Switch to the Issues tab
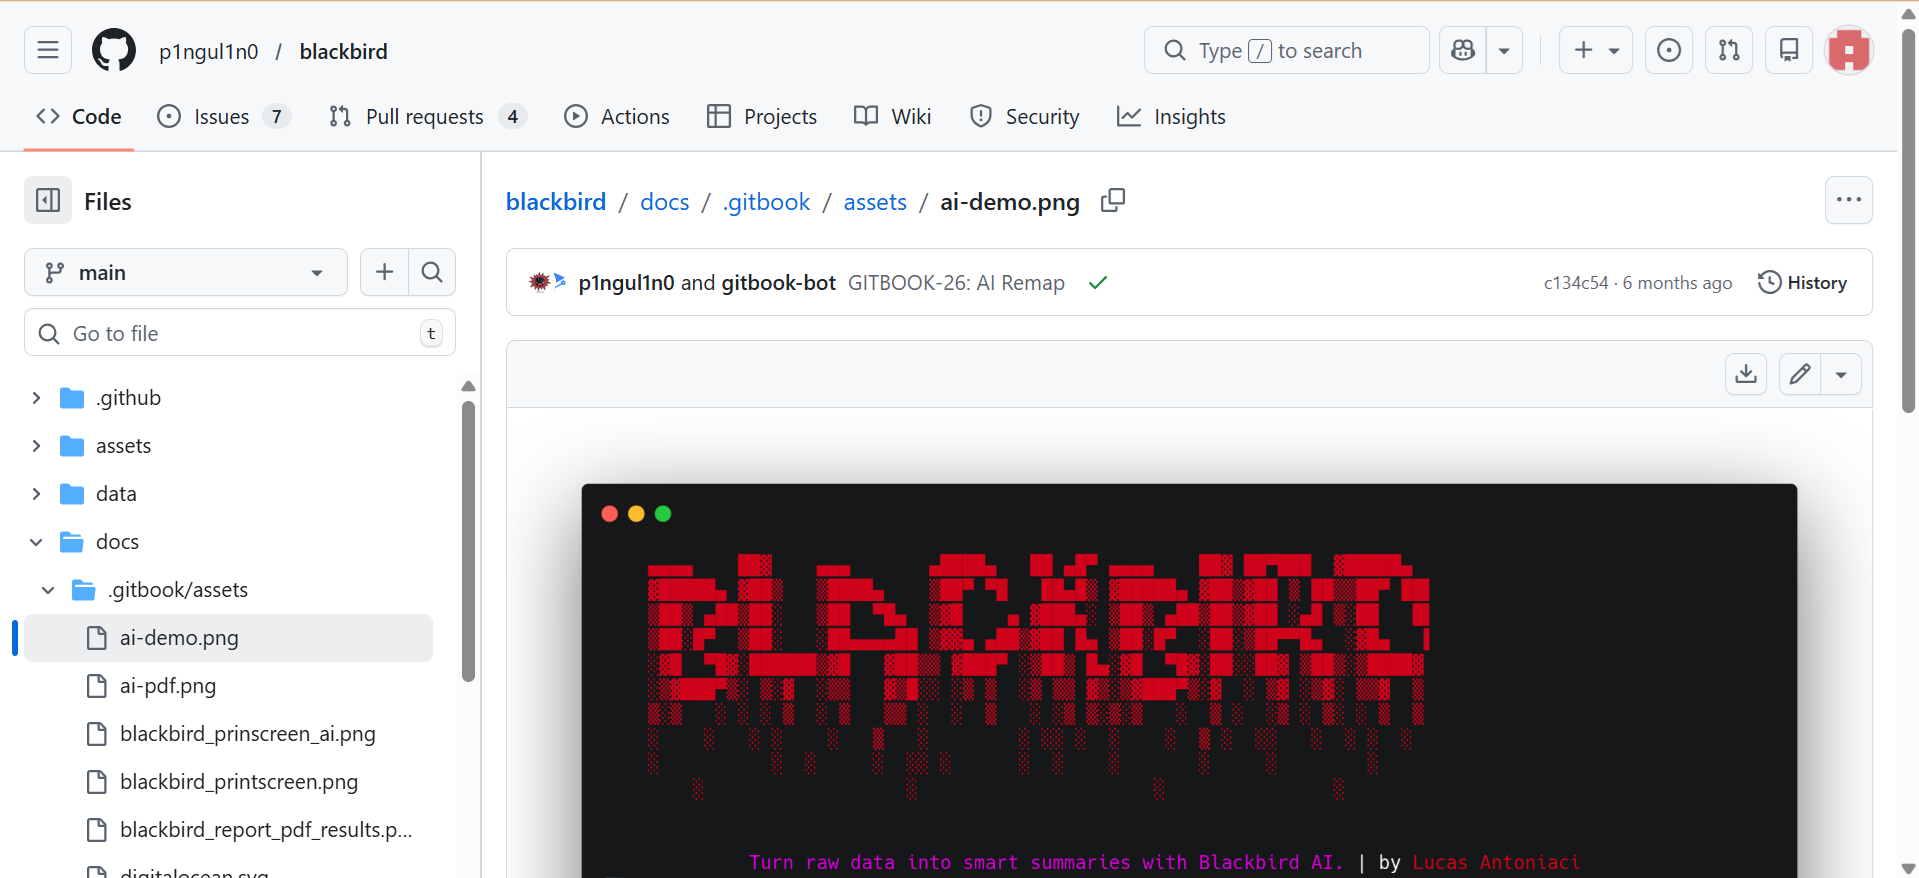 pos(224,117)
